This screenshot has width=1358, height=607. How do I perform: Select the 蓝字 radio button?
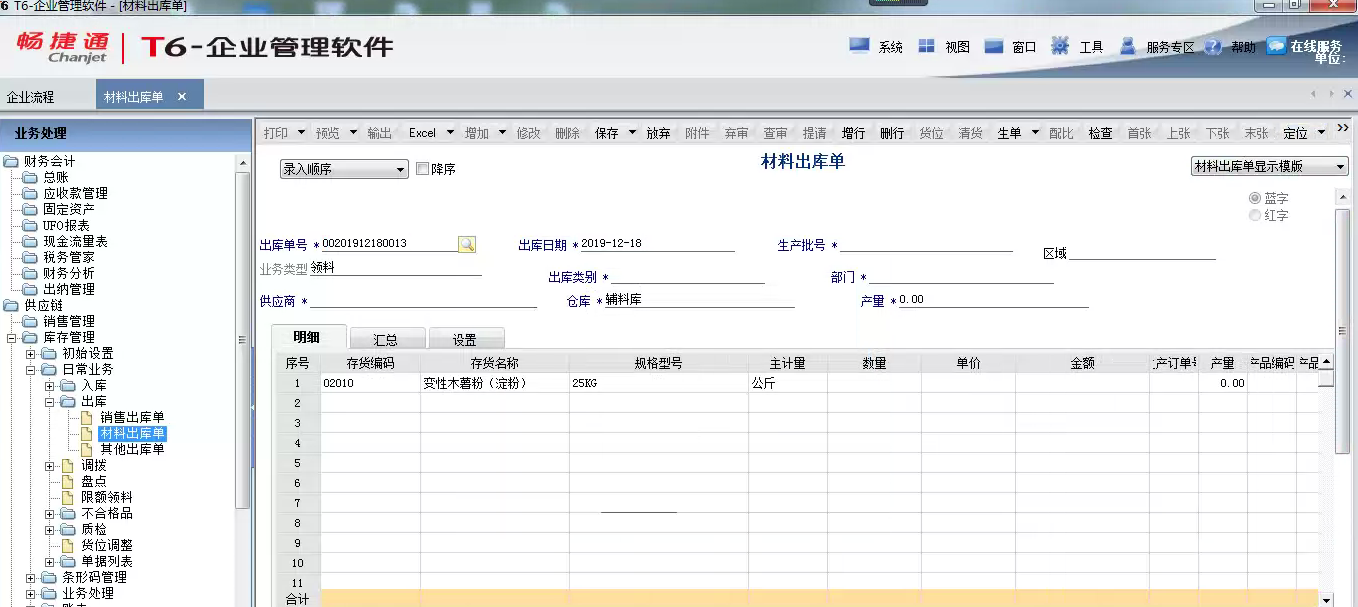1255,198
